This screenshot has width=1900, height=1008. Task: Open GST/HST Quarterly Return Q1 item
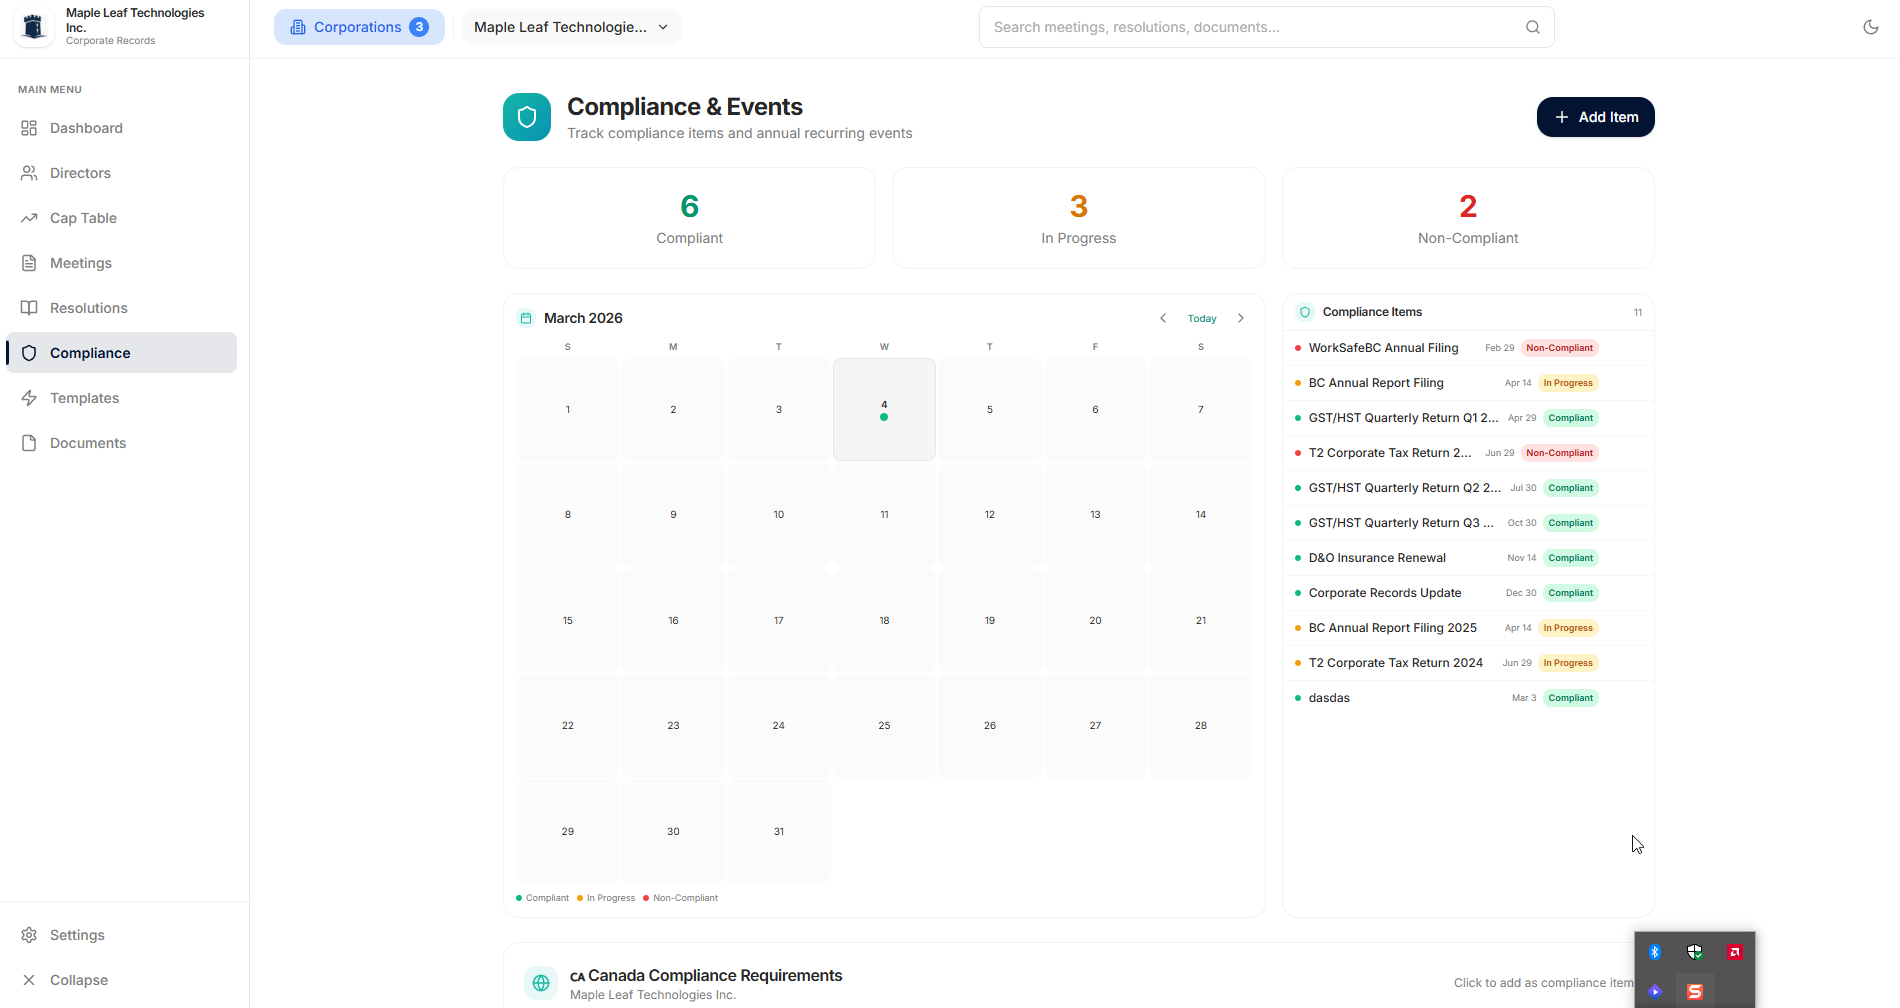[1468, 418]
